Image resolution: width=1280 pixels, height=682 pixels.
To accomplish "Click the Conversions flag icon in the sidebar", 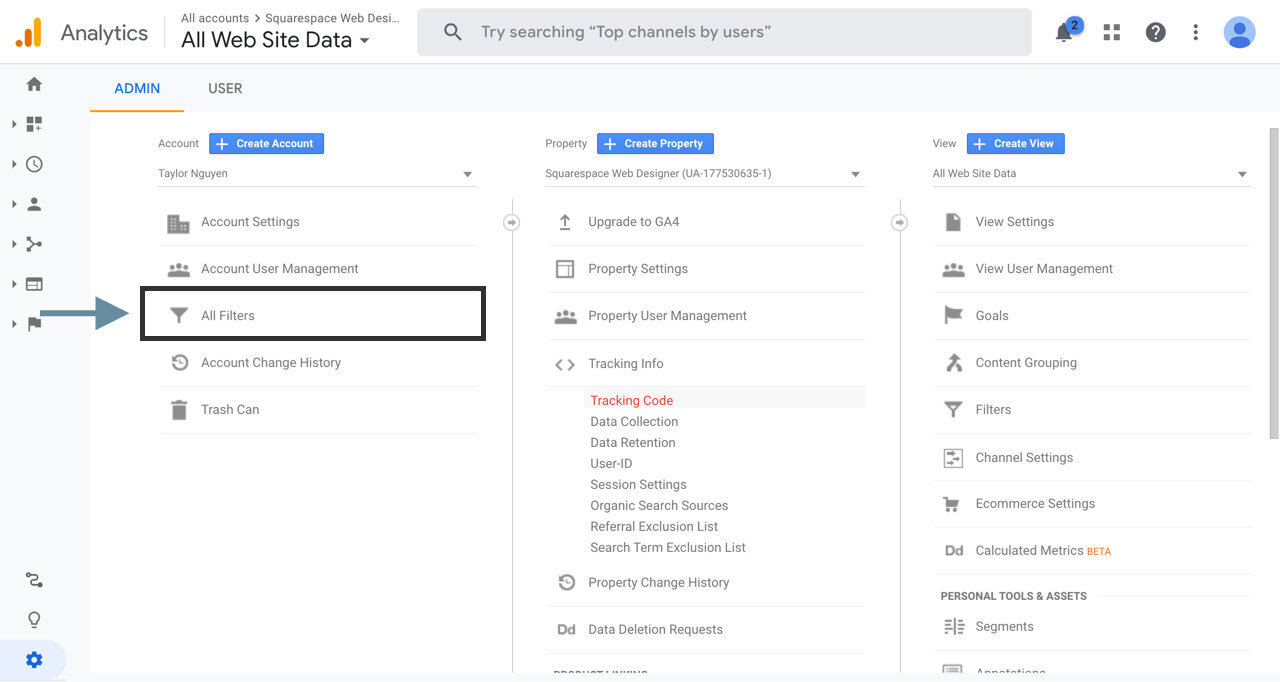I will (x=33, y=324).
